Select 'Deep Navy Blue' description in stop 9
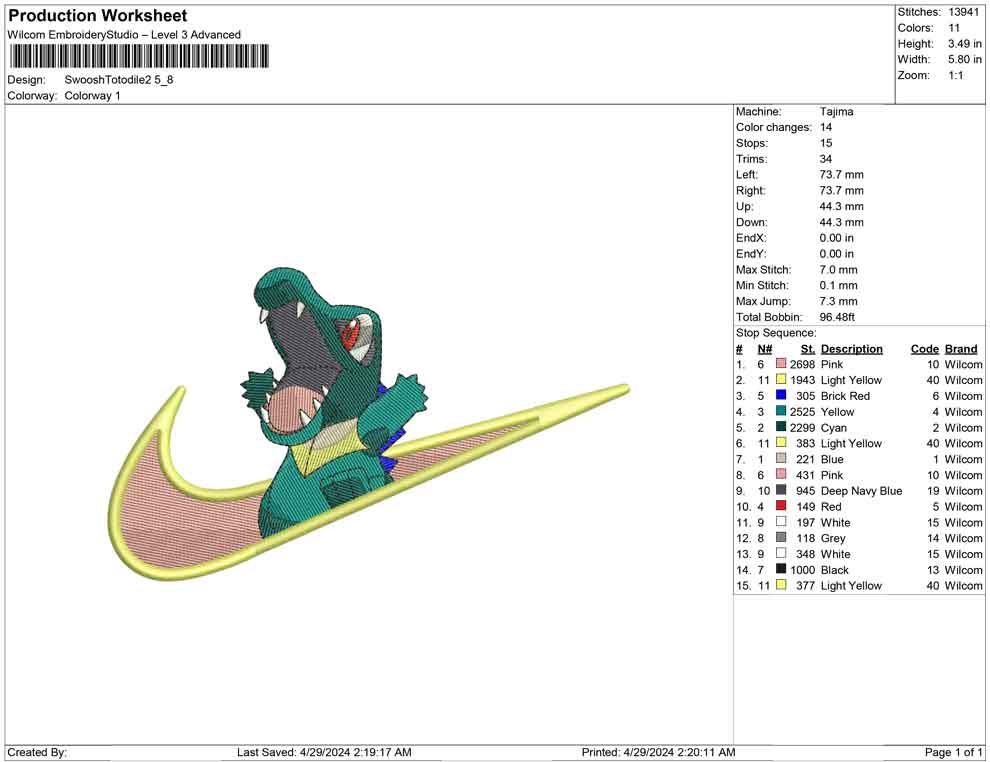 (861, 491)
